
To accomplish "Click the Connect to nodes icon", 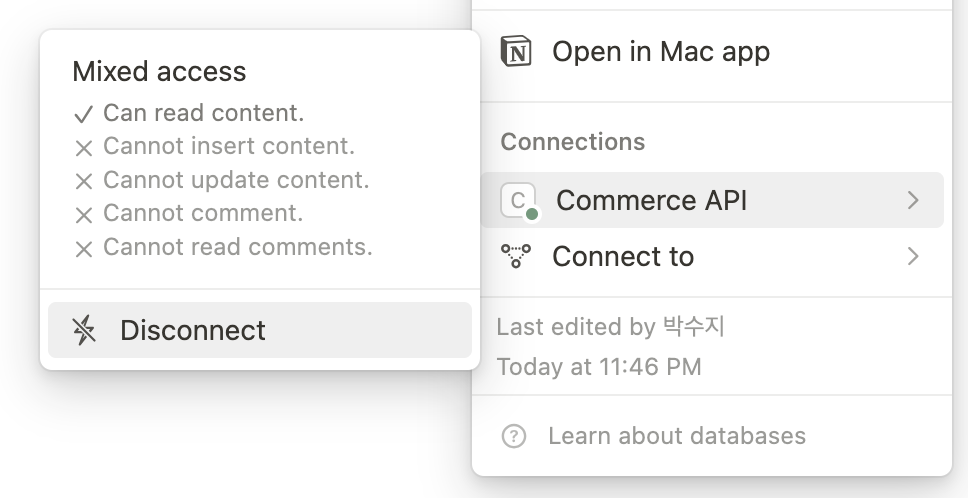I will pyautogui.click(x=516, y=257).
